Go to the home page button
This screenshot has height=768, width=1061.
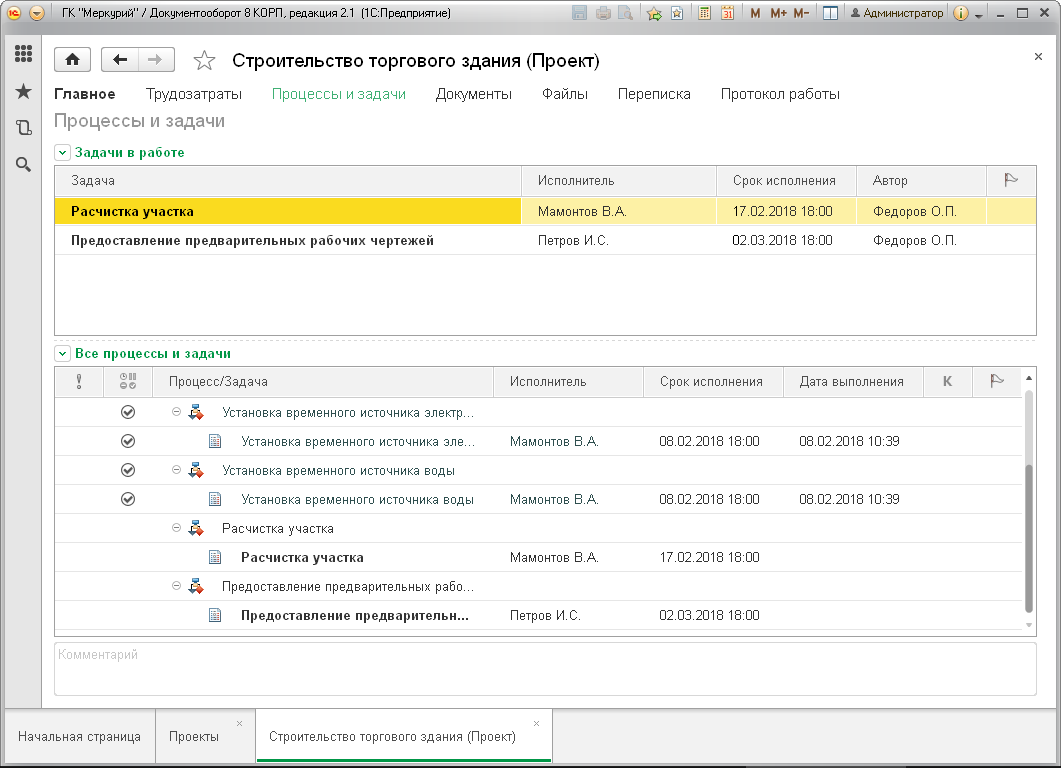pos(72,60)
